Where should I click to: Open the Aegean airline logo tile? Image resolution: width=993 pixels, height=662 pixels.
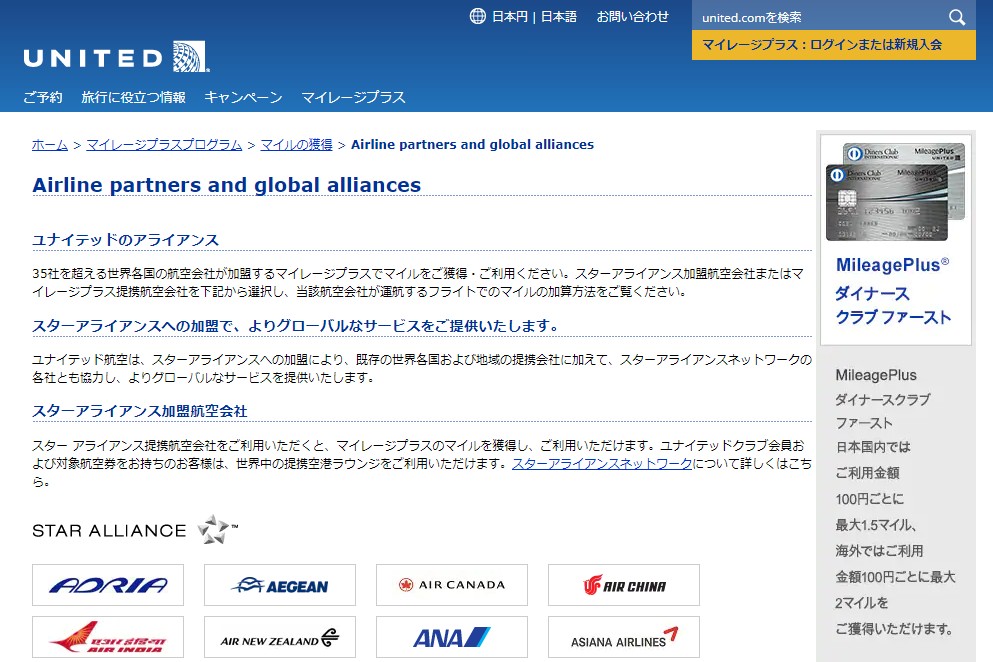click(x=280, y=585)
